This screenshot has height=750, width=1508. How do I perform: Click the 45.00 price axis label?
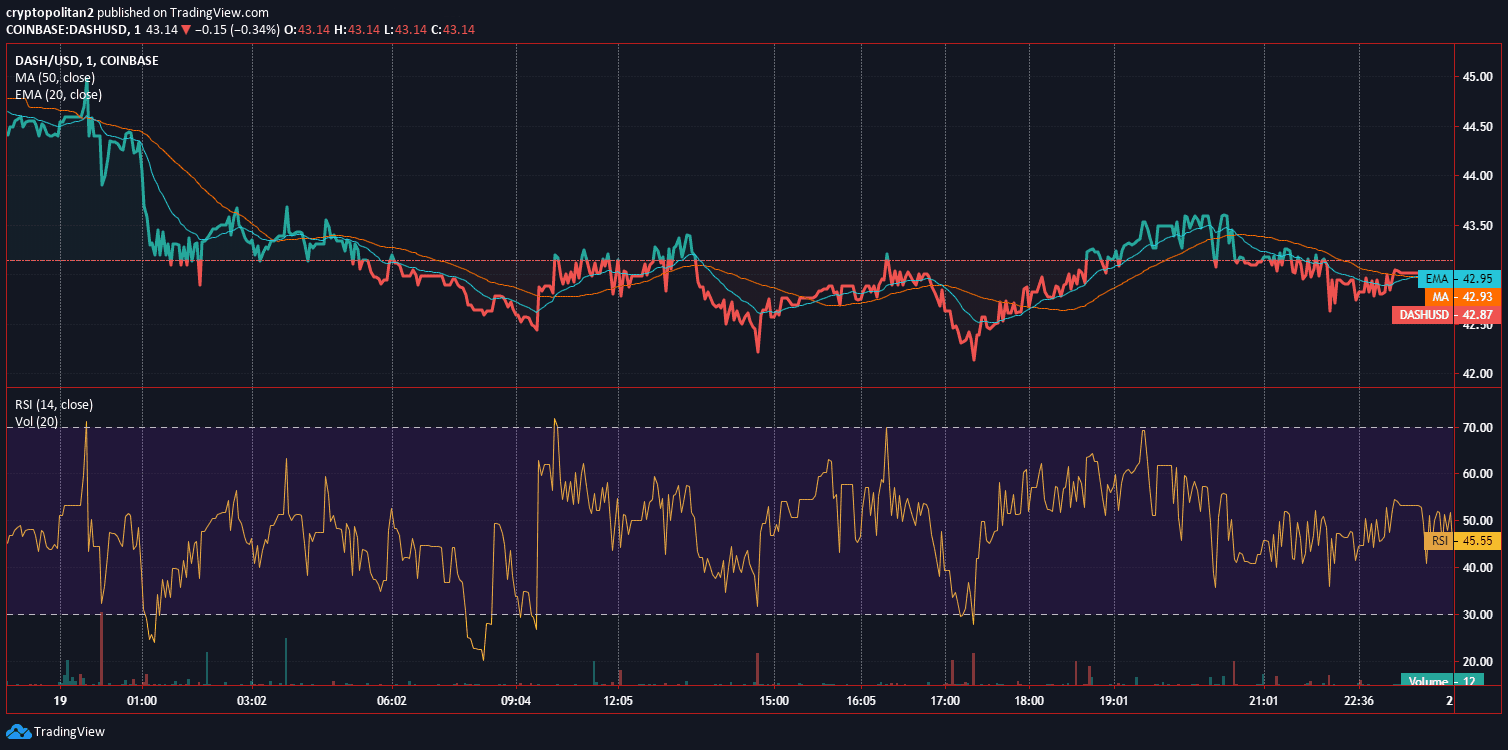click(1478, 77)
